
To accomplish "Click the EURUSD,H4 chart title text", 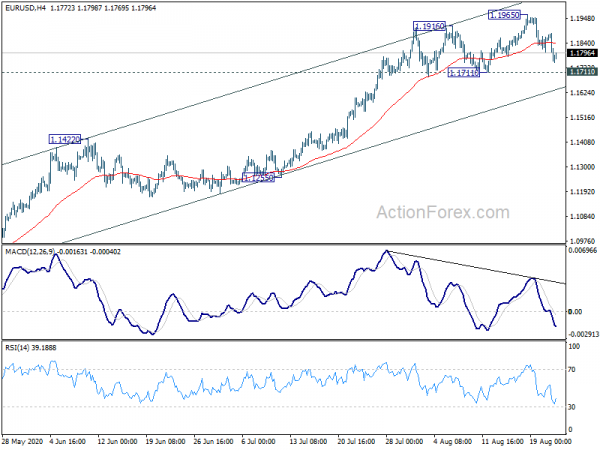I will click(x=25, y=8).
